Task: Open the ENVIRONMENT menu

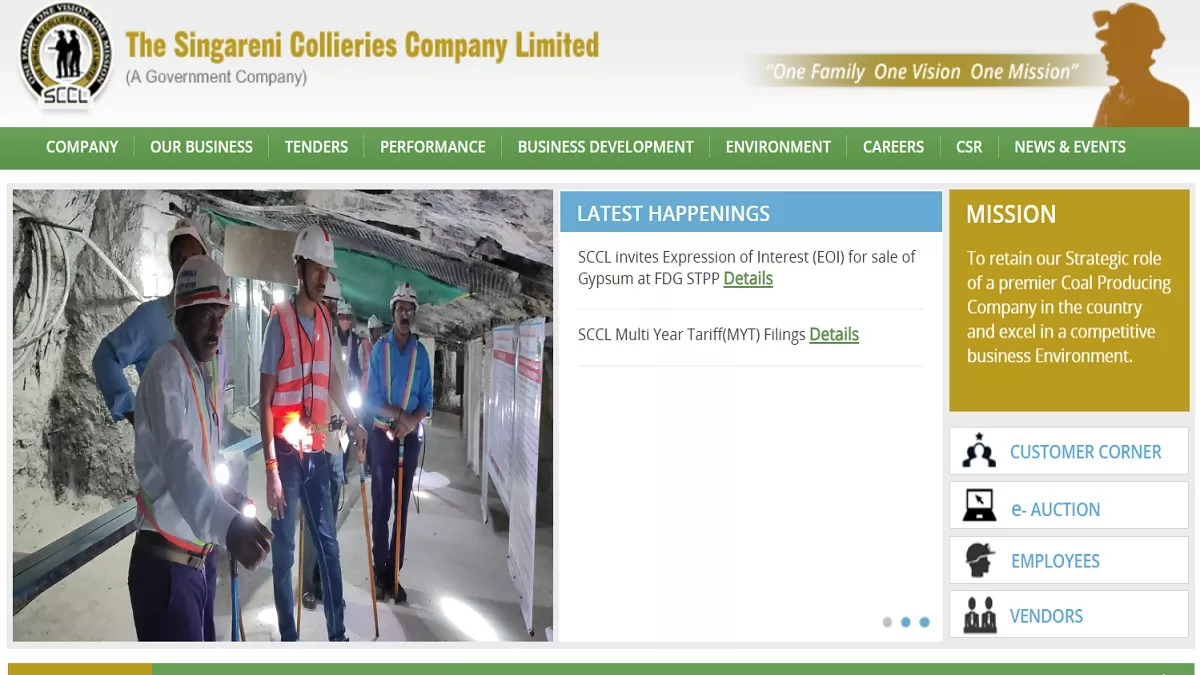Action: (778, 147)
